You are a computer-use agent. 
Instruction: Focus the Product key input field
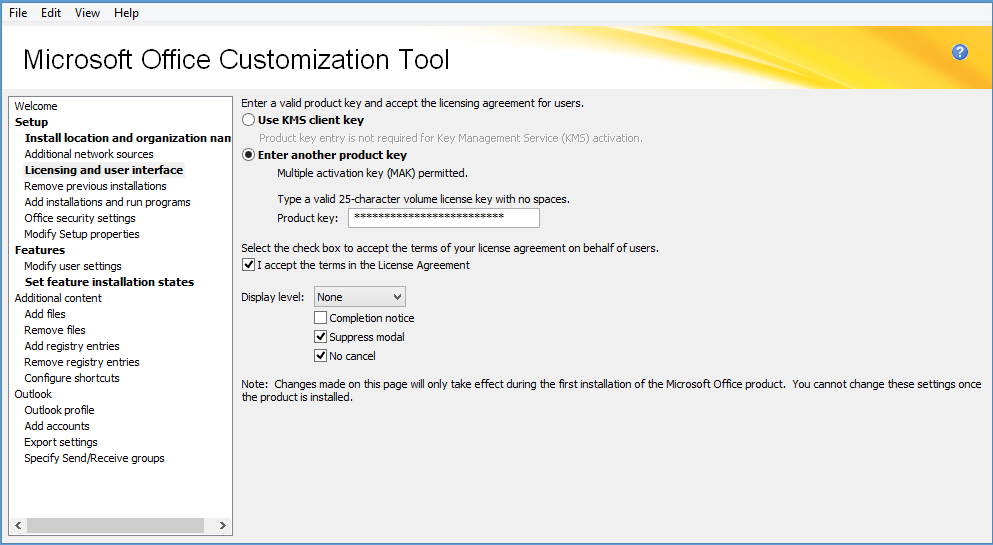click(x=443, y=218)
